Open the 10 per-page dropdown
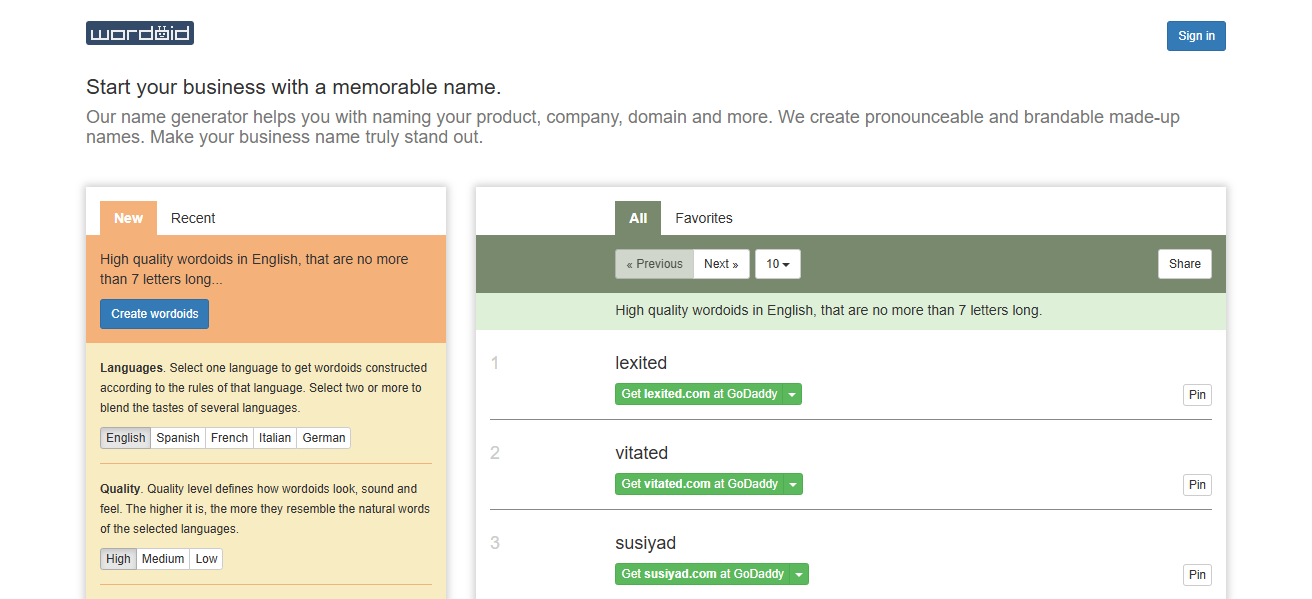 pyautogui.click(x=778, y=264)
